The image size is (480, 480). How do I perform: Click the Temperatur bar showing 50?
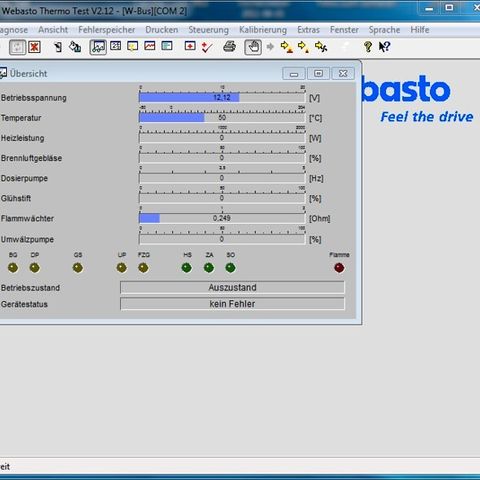[x=222, y=117]
